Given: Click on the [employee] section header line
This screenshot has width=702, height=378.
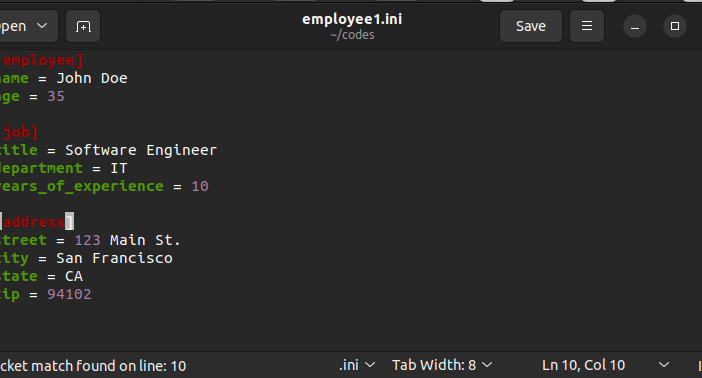Looking at the screenshot, I should [41, 60].
